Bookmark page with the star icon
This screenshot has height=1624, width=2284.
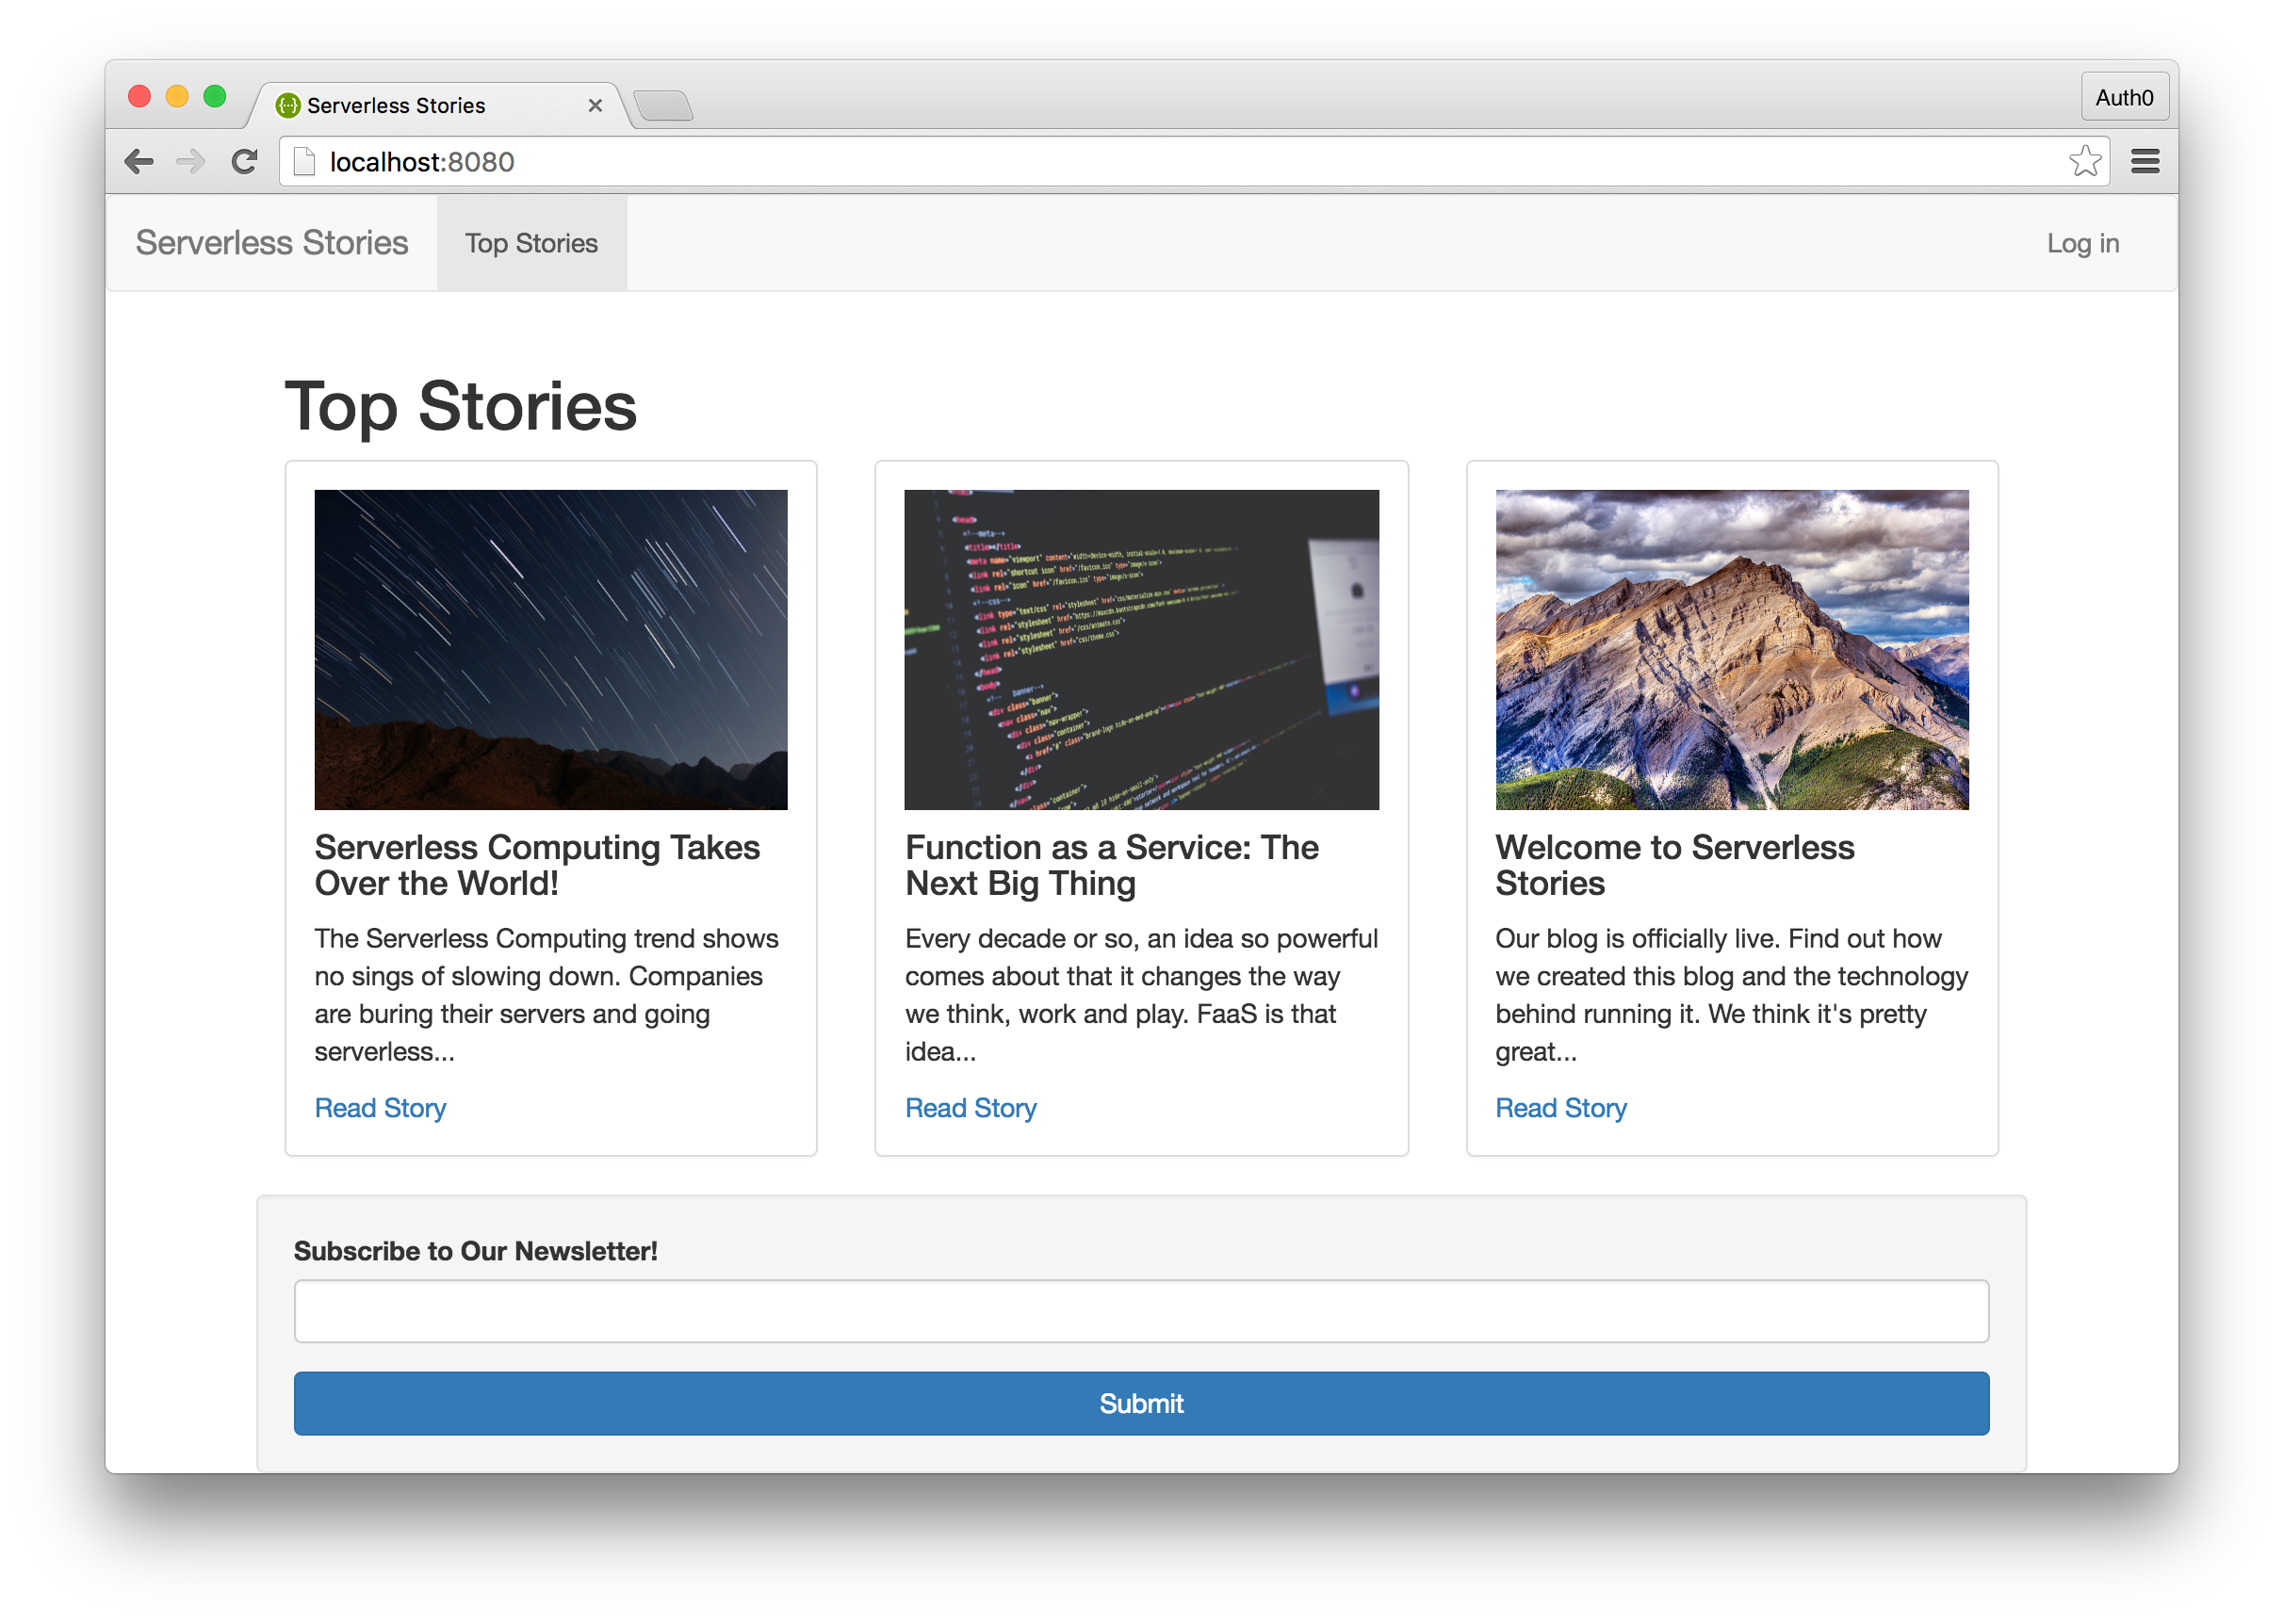click(2084, 161)
